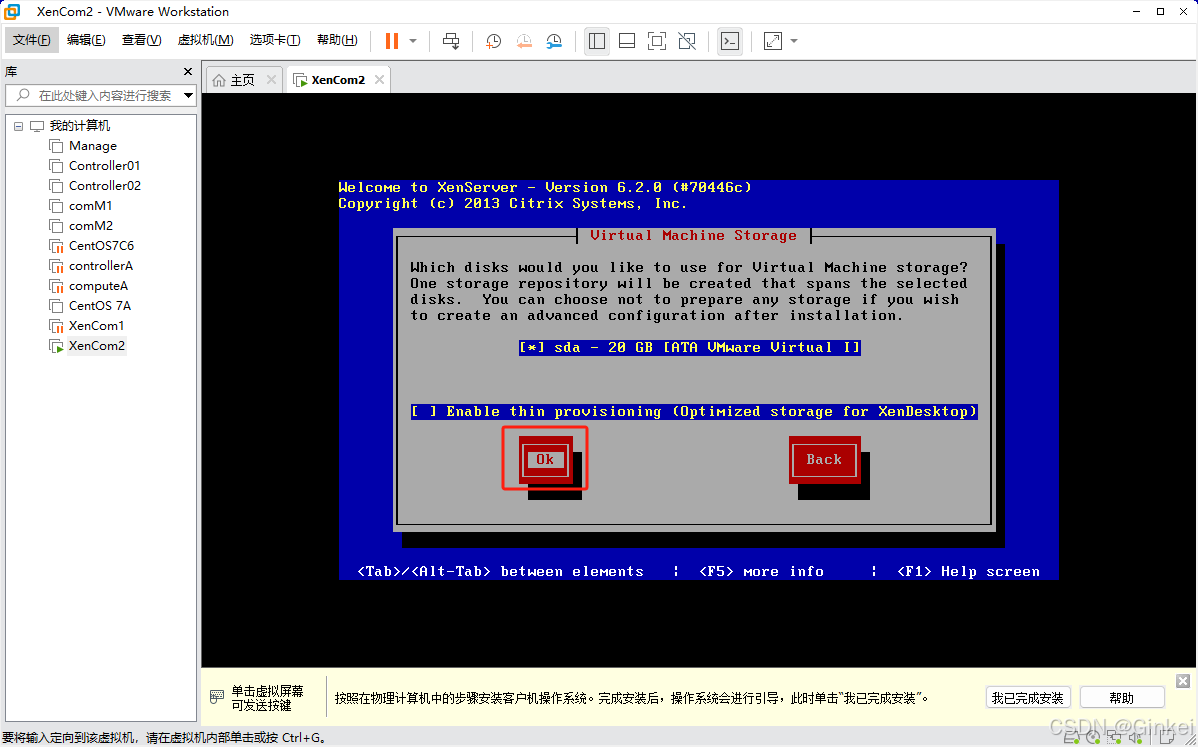Image resolution: width=1198 pixels, height=747 pixels.
Task: Switch to Unity mode
Action: [x=687, y=41]
